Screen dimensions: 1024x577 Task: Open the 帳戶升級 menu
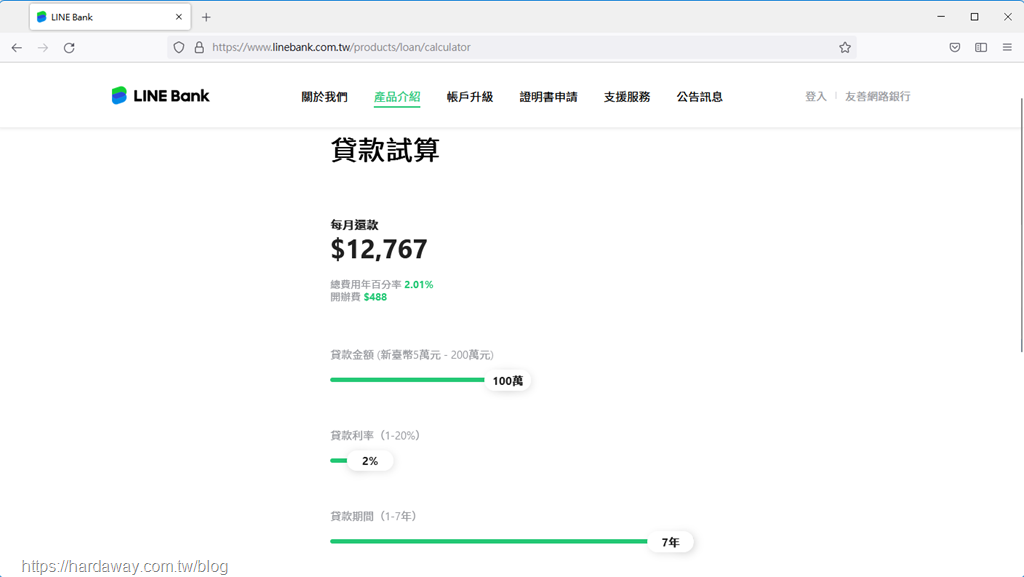(470, 97)
